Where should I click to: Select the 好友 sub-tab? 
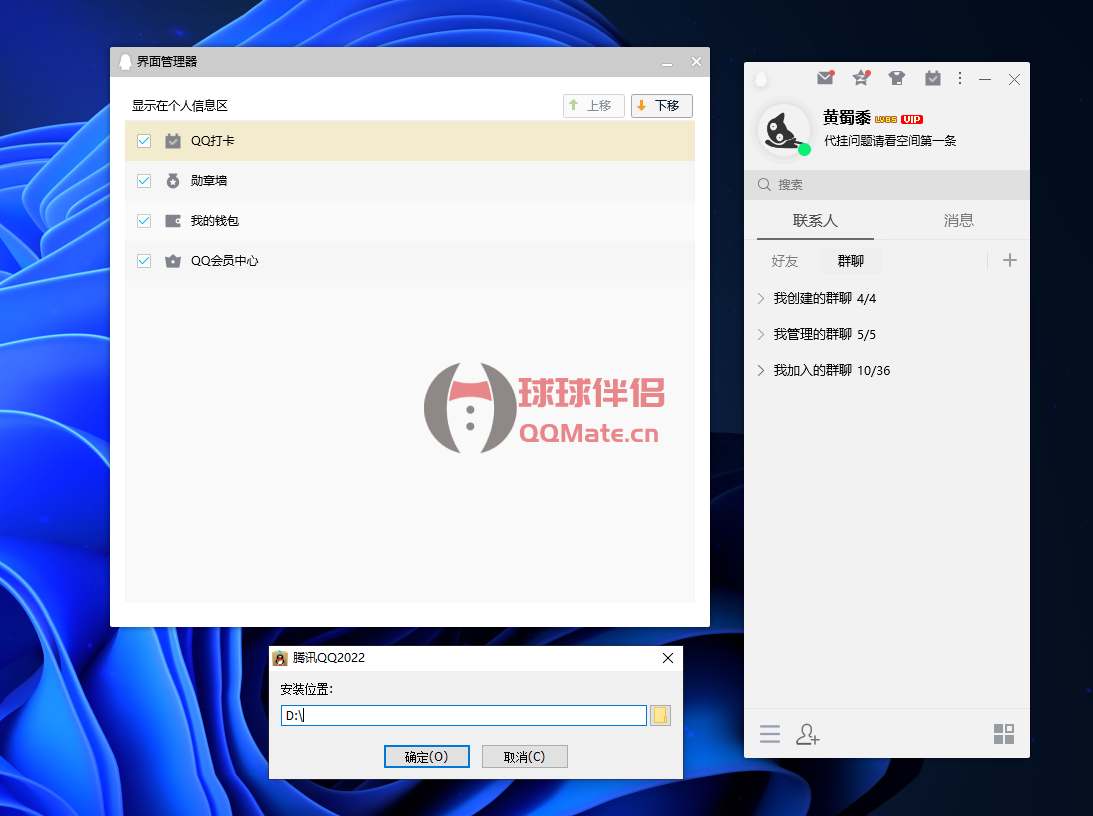point(785,261)
